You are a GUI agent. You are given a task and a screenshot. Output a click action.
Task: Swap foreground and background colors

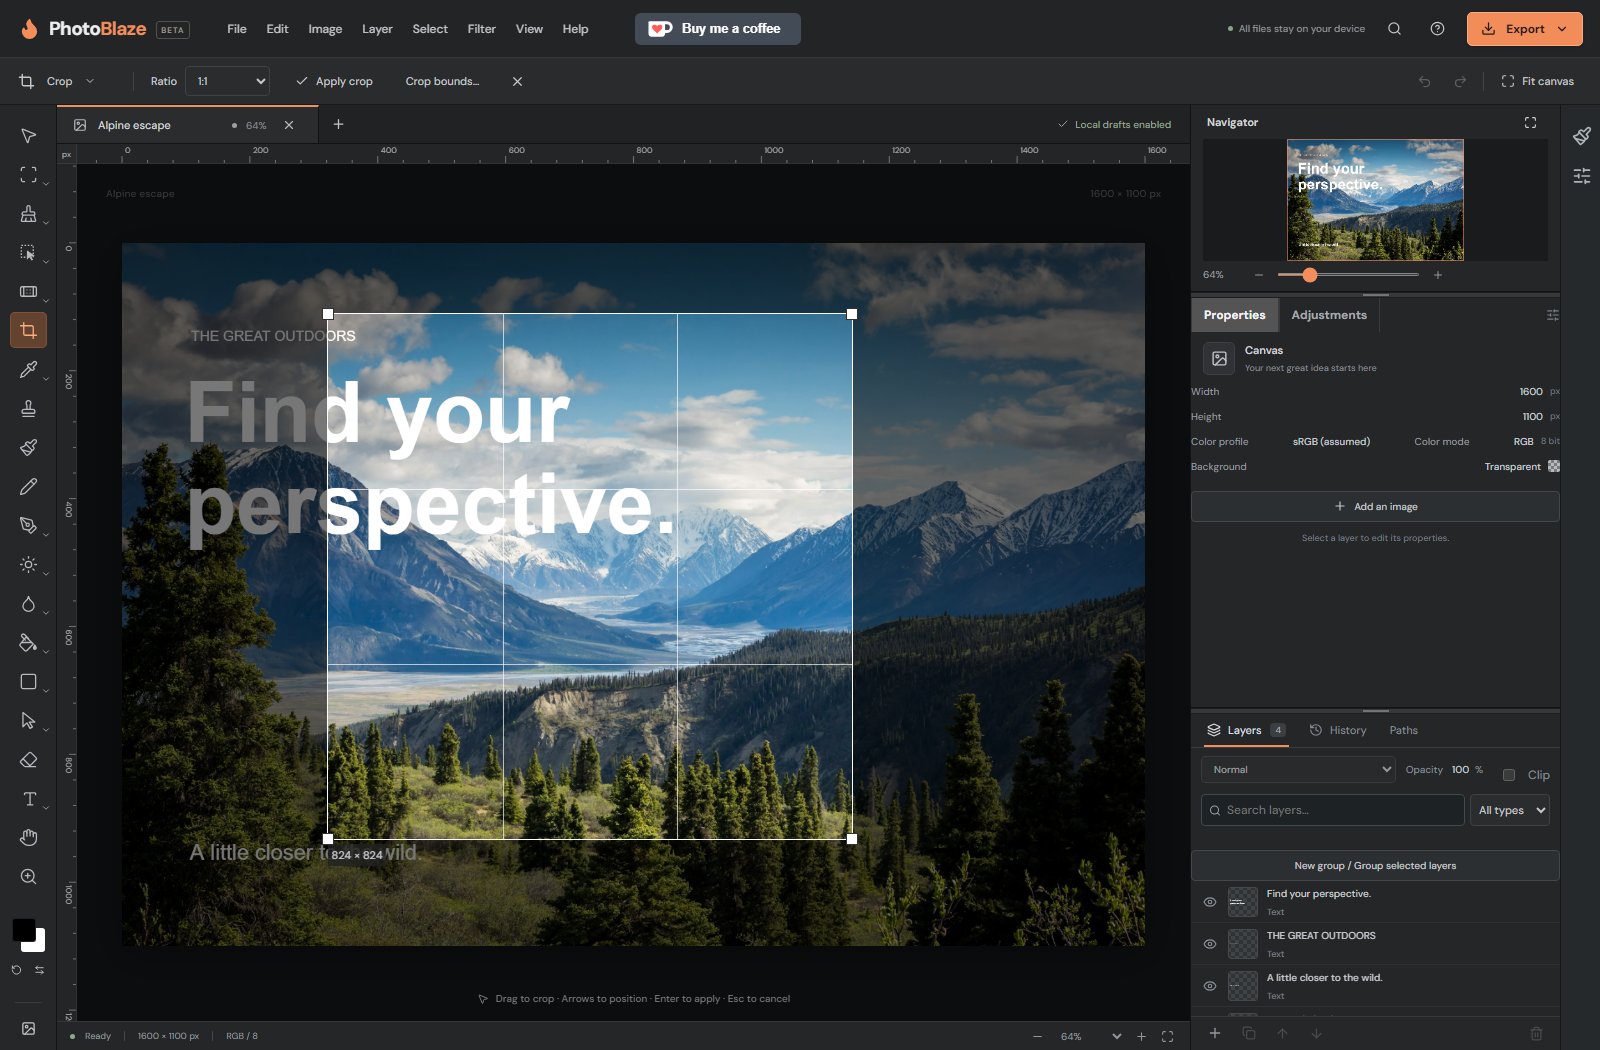(39, 970)
